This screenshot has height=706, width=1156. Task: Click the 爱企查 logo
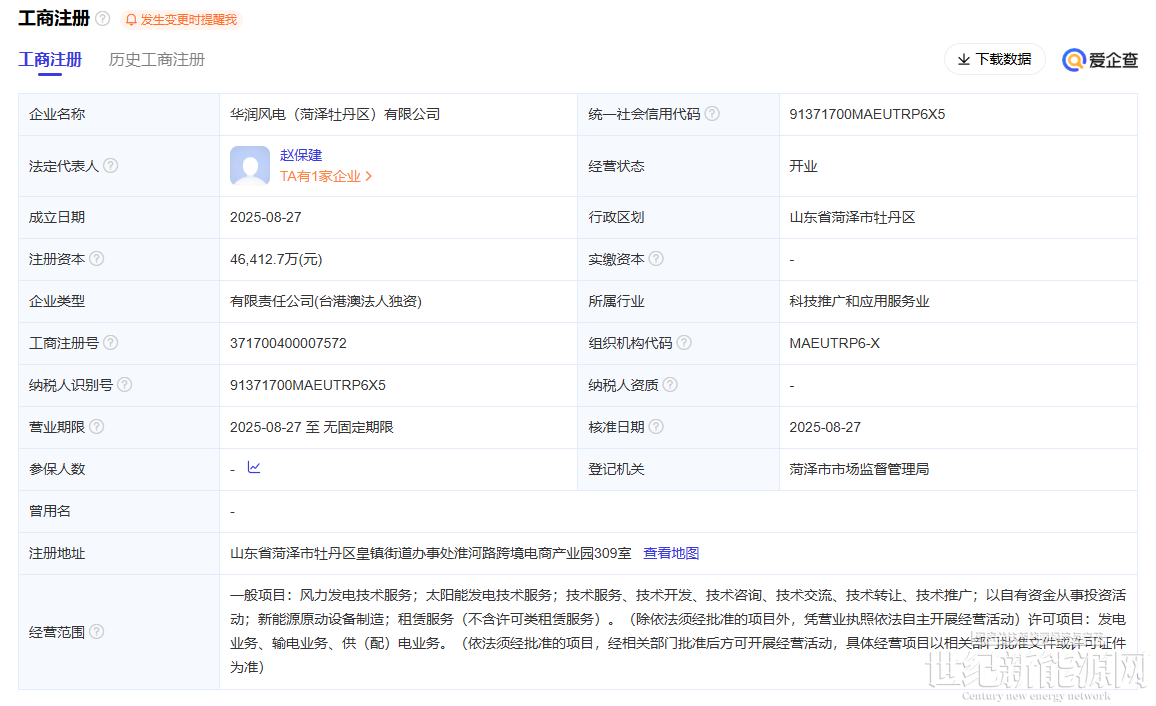pos(1100,60)
